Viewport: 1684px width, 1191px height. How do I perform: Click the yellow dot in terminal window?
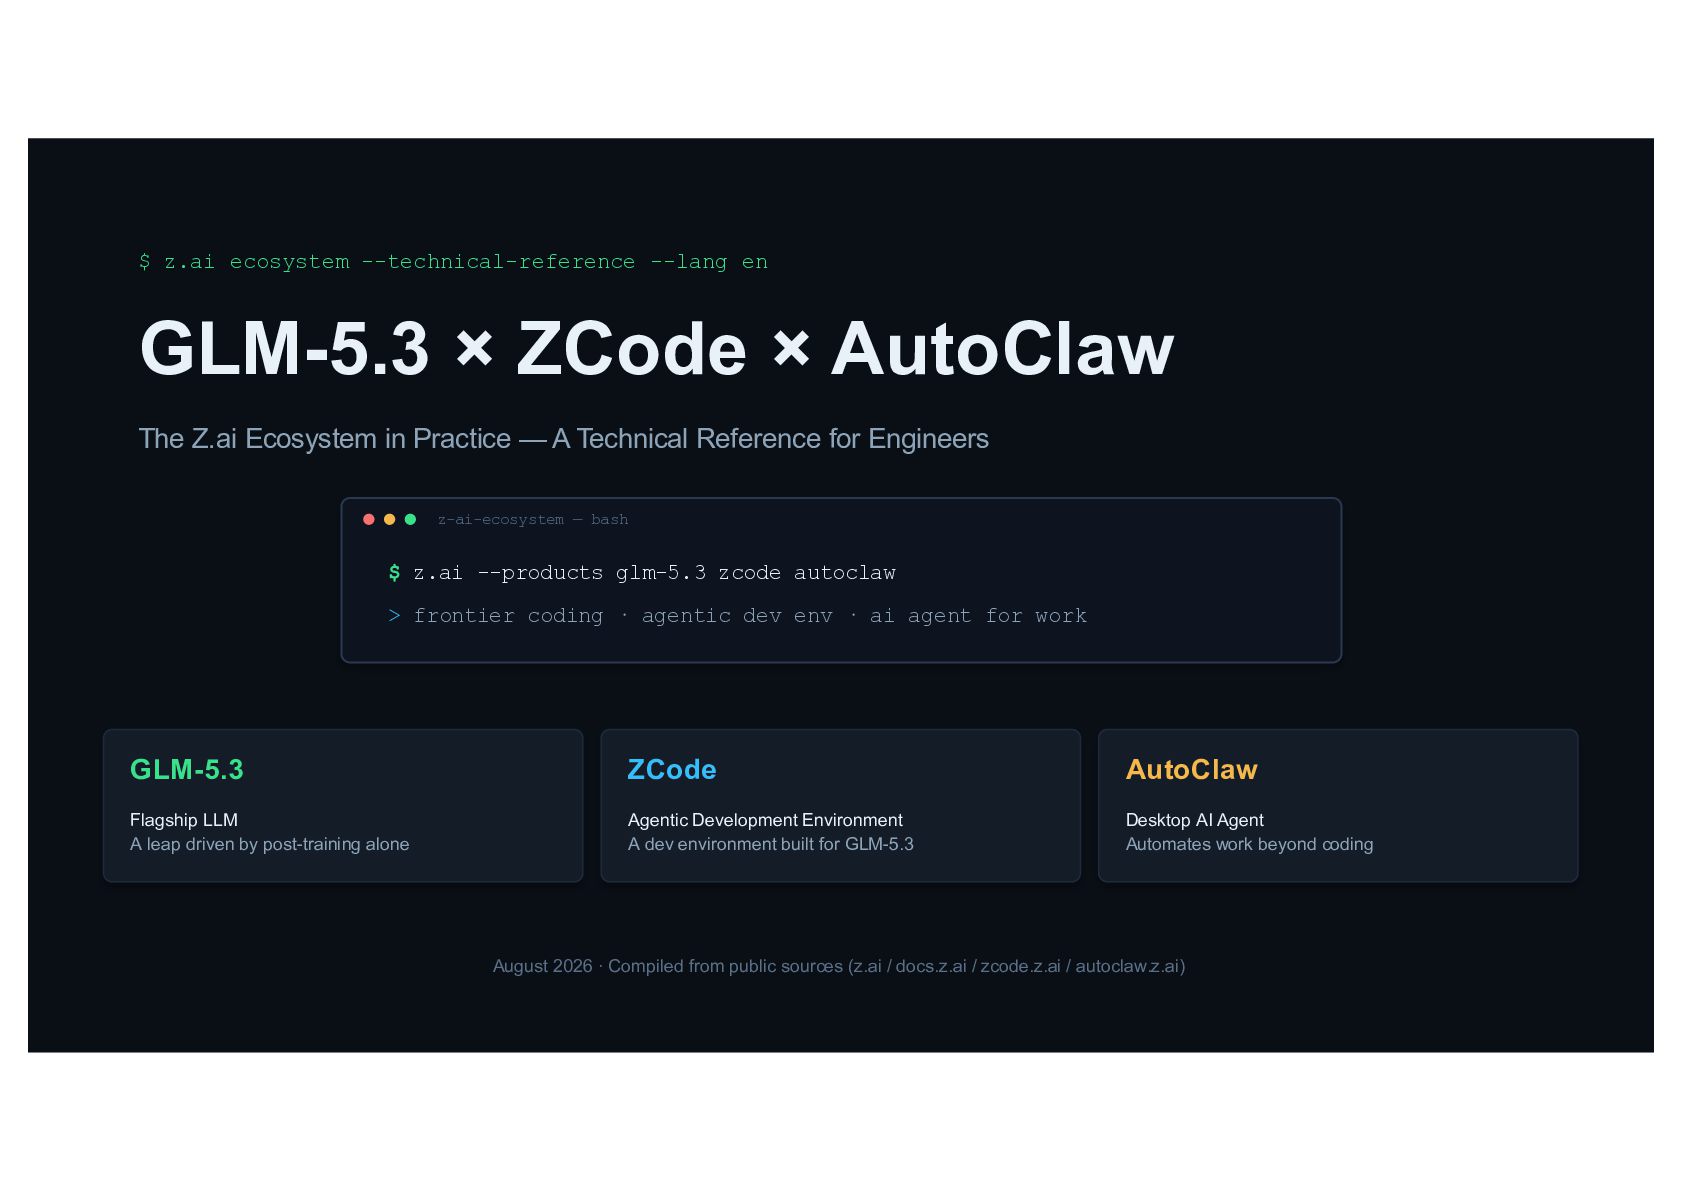click(x=390, y=519)
